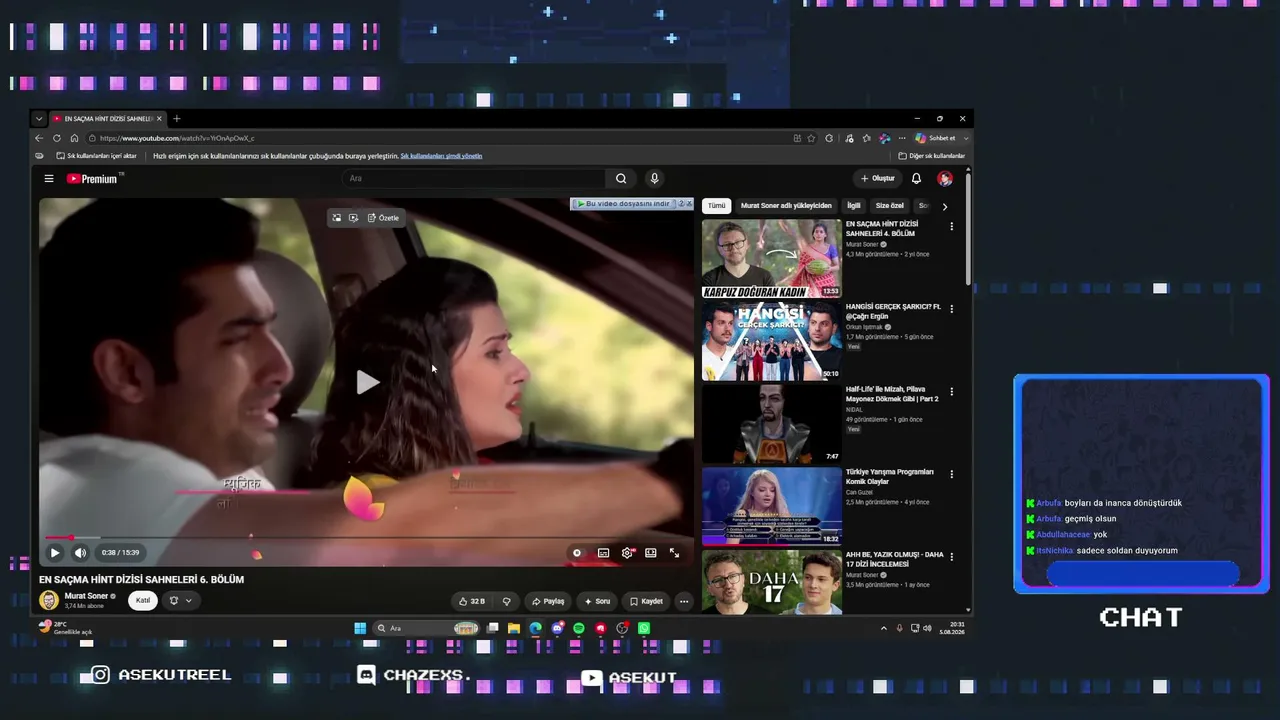Open a new browser tab
1280x720 pixels.
177,119
